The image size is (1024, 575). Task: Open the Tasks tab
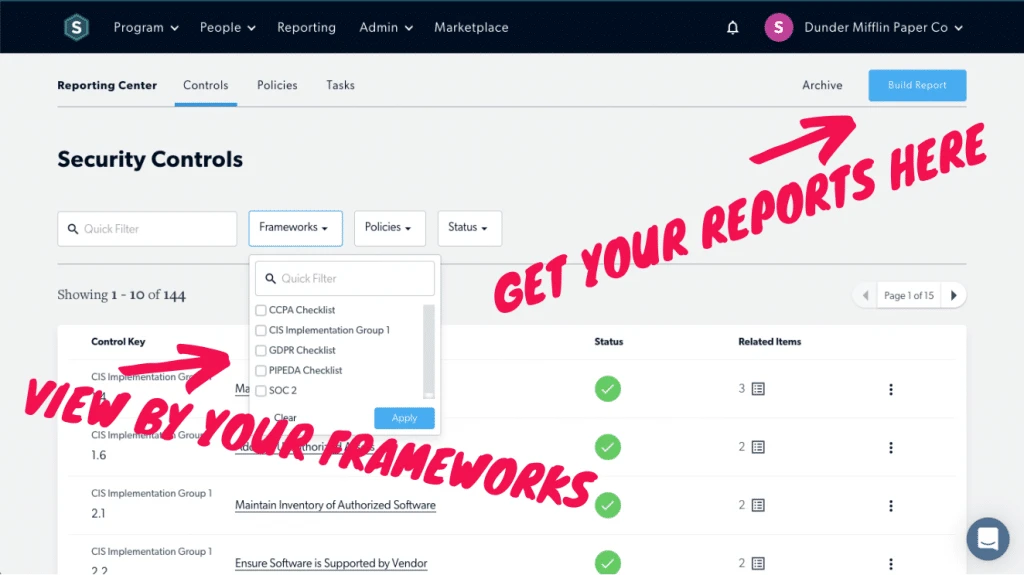pyautogui.click(x=340, y=85)
